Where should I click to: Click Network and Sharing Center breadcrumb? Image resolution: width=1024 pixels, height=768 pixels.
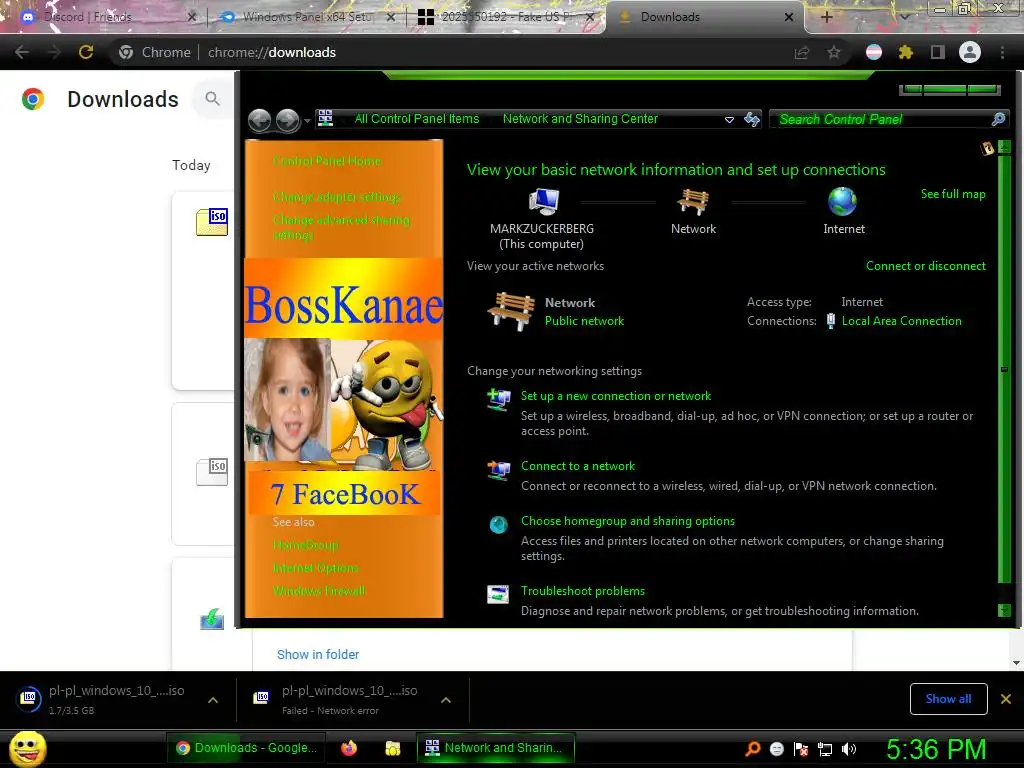[x=580, y=119]
